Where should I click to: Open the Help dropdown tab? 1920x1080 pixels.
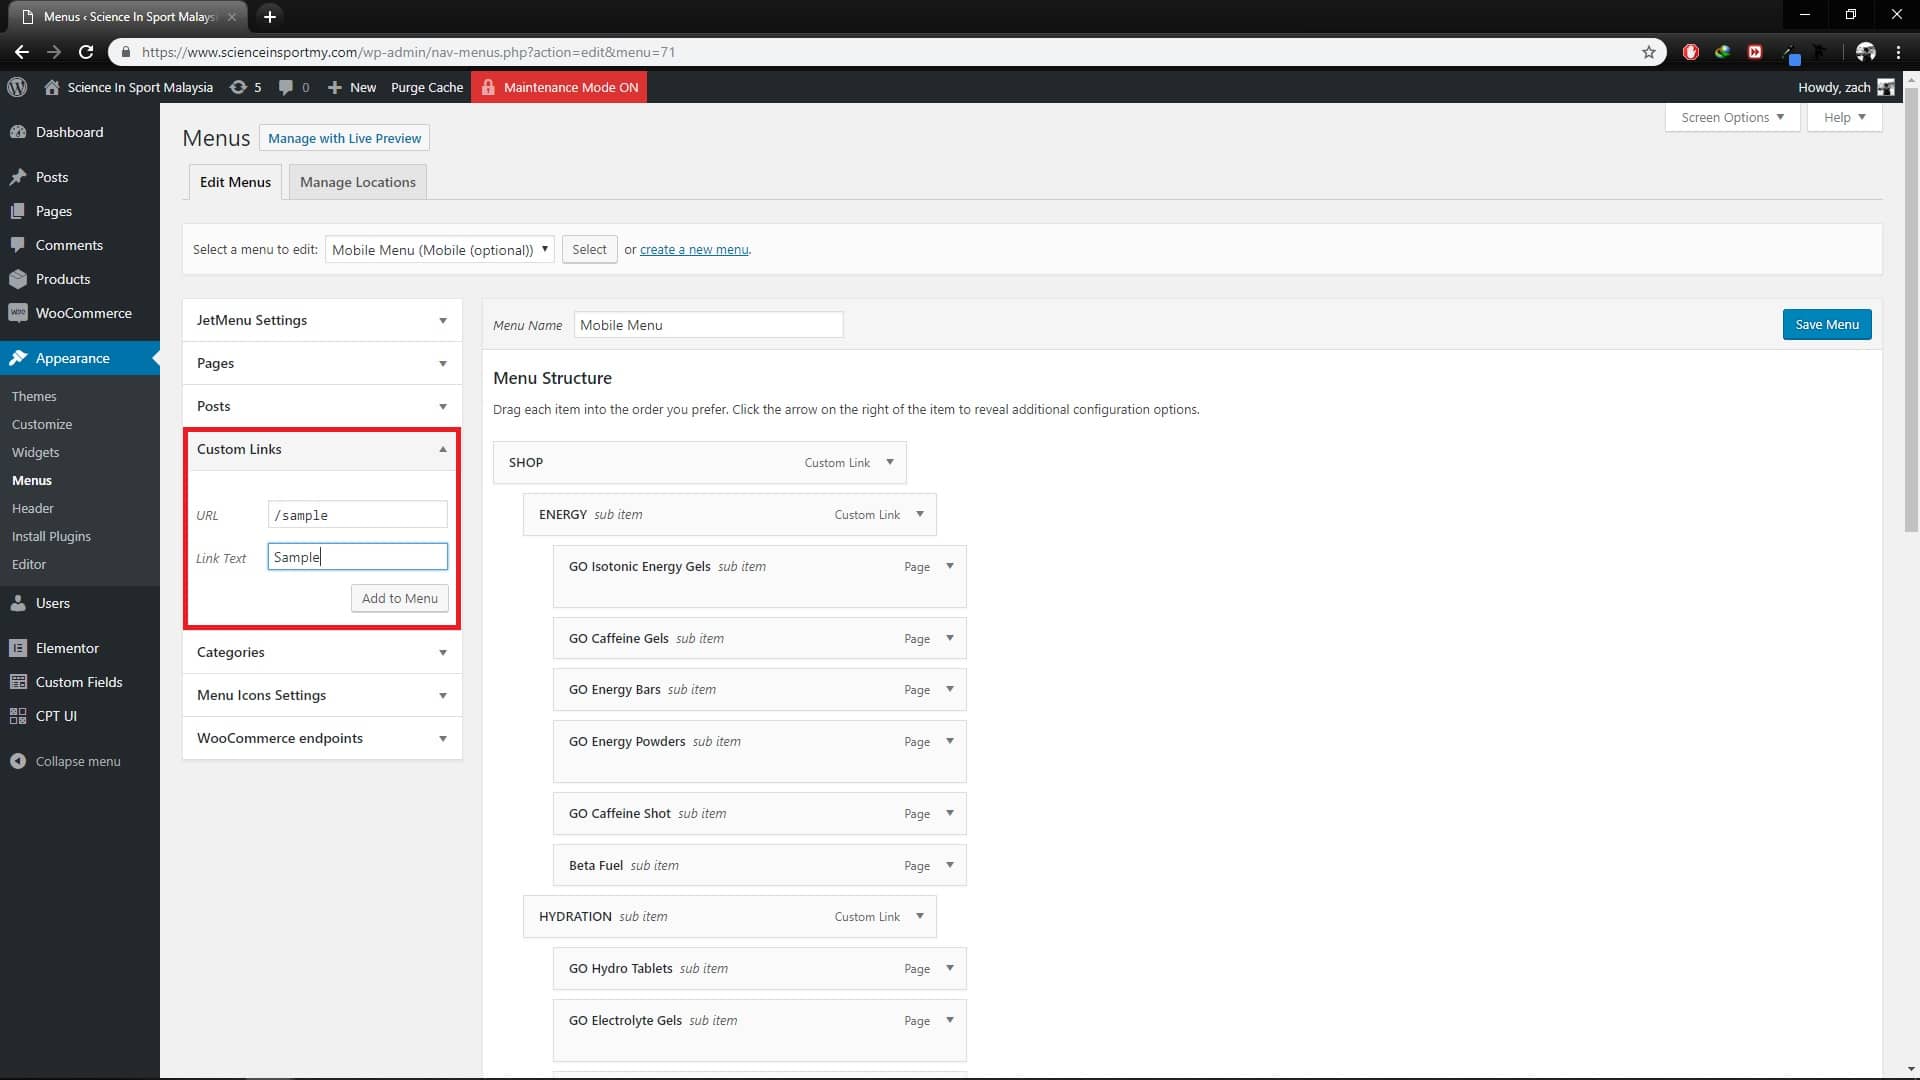1844,117
